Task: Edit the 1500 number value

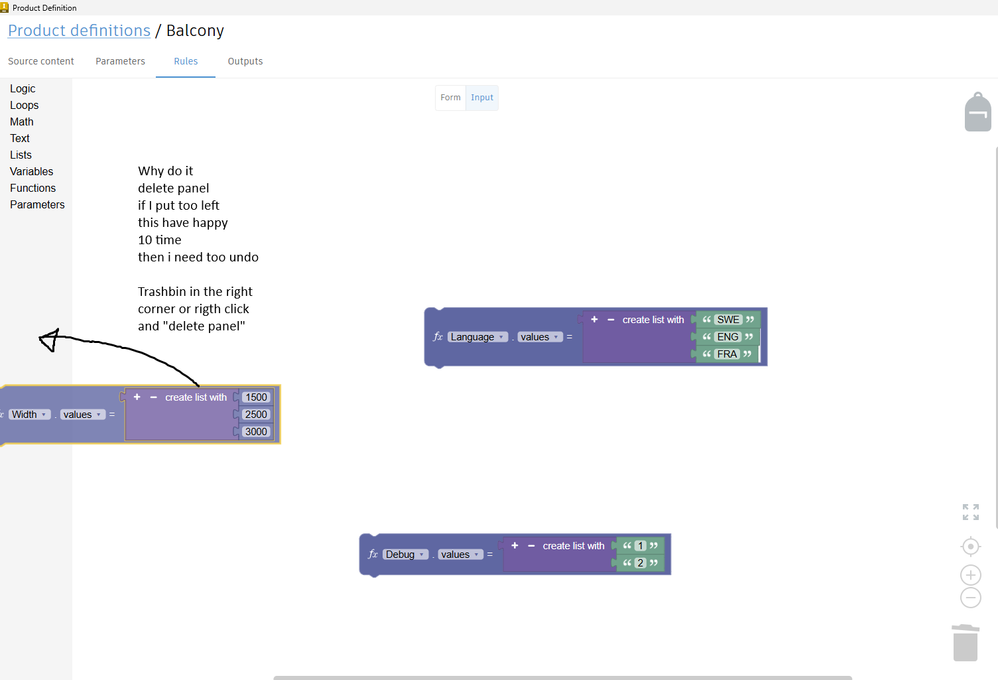Action: pyautogui.click(x=256, y=397)
